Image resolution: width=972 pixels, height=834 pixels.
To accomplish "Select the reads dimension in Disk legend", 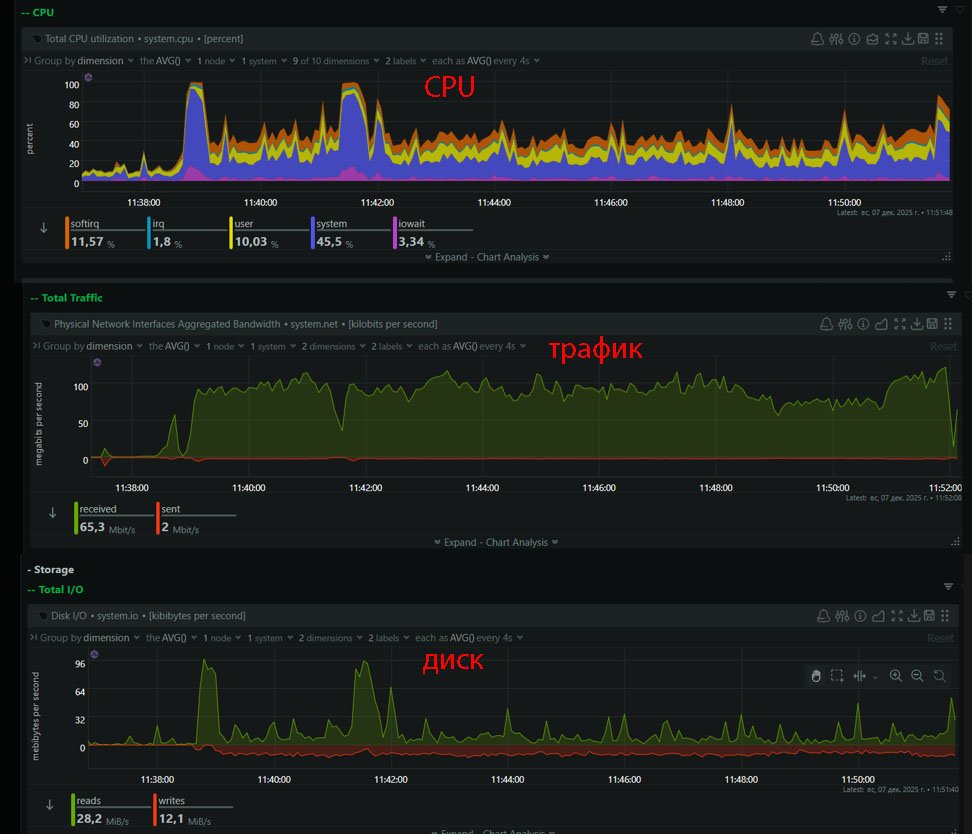I will (90, 801).
